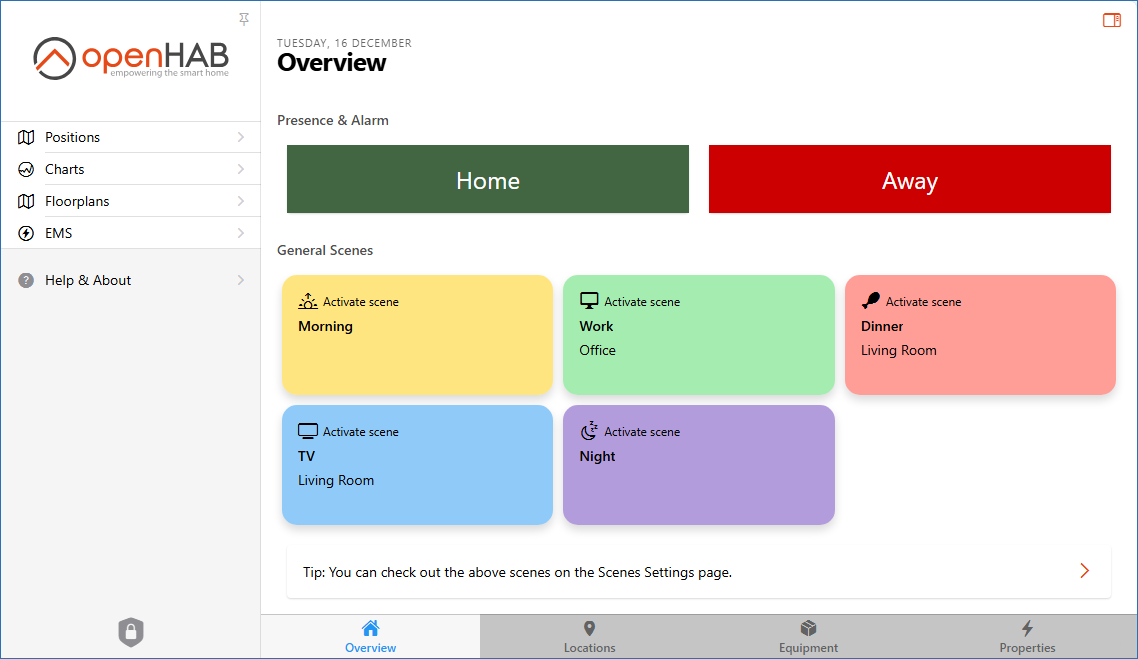The height and width of the screenshot is (659, 1138).
Task: Expand the Floorplans sidebar entry
Action: tap(241, 200)
